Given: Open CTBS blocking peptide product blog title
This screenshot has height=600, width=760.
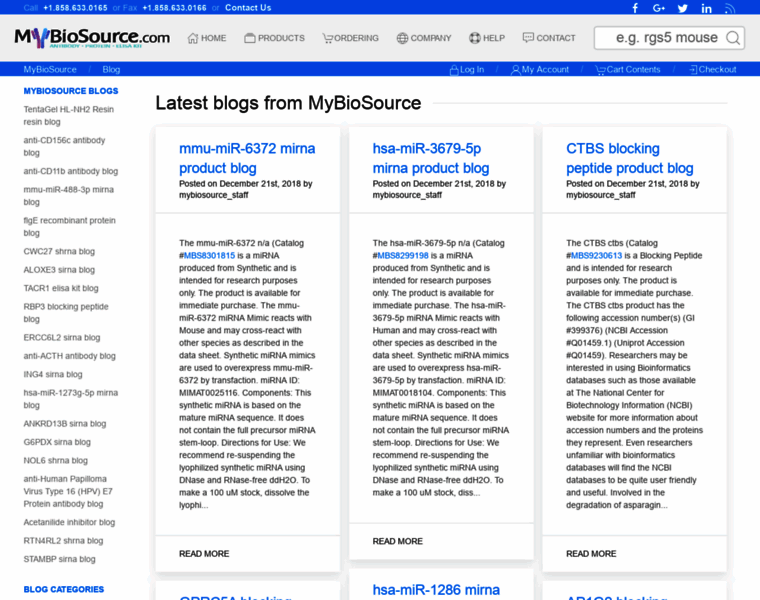Looking at the screenshot, I should tap(630, 158).
